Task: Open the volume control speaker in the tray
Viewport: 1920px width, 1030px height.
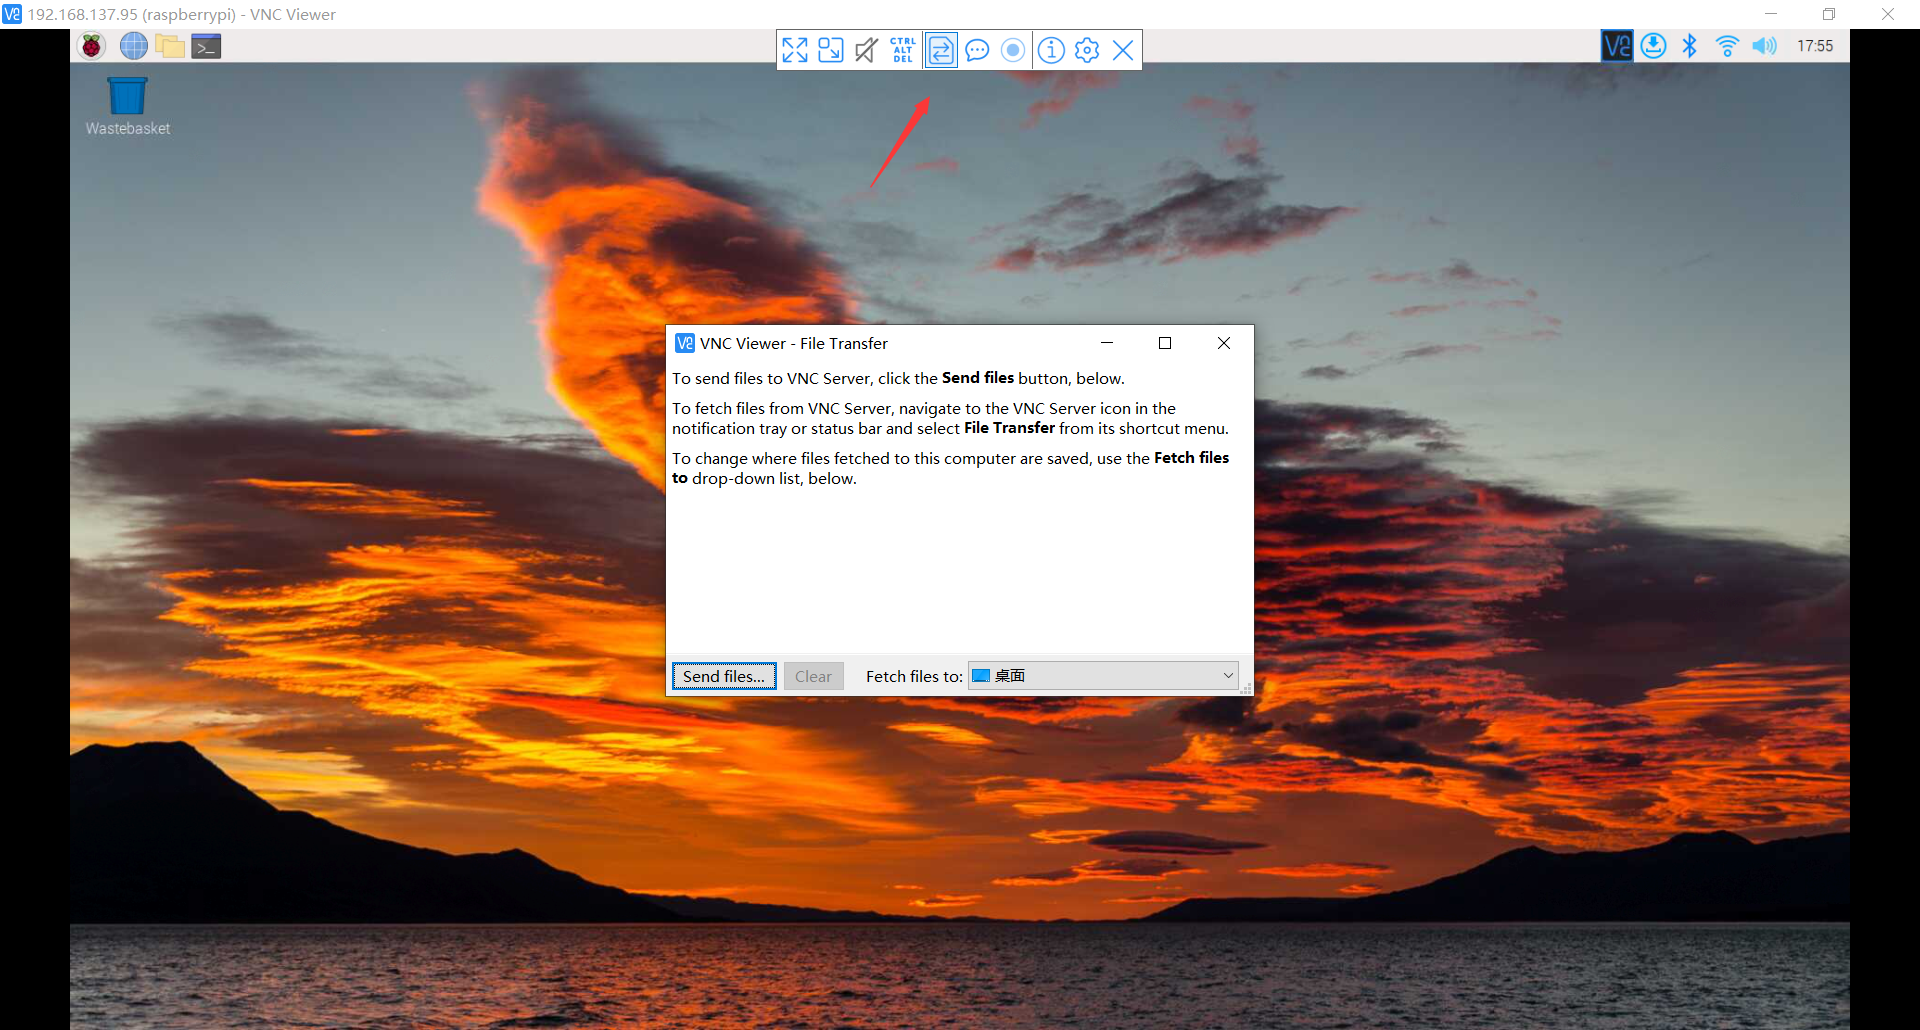Action: [1764, 46]
